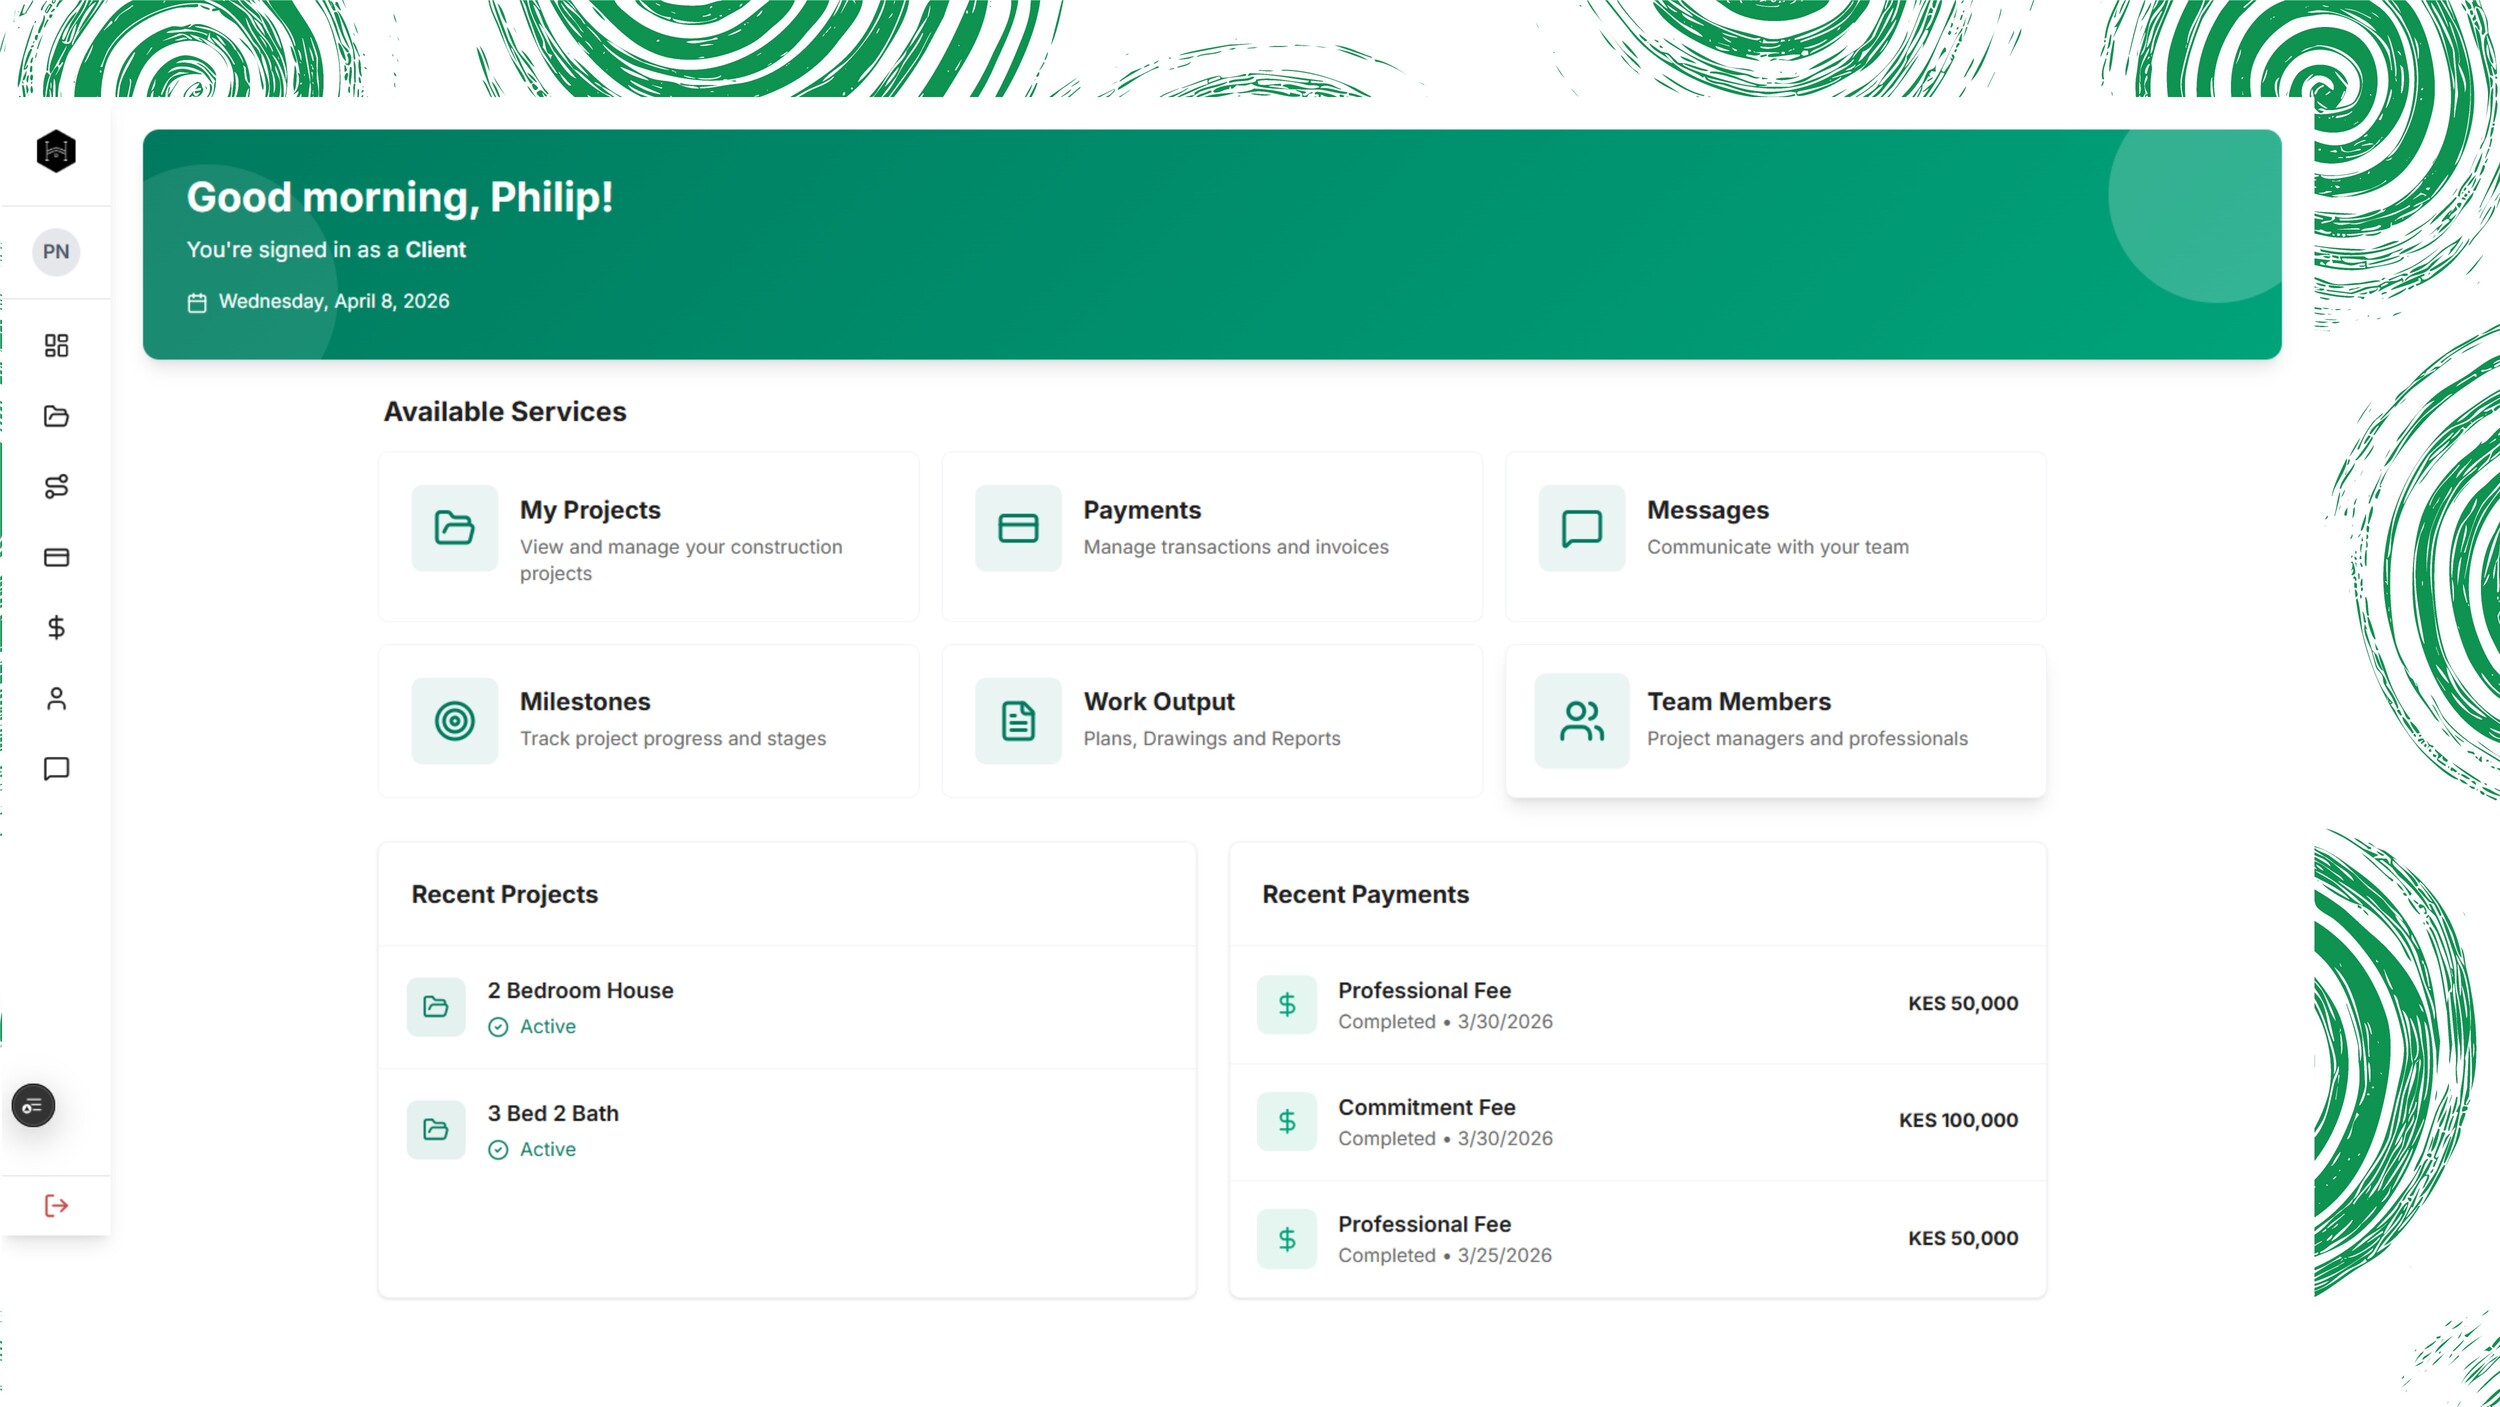Click Project managers and professionals description
The image size is (2500, 1407).
coord(1807,738)
